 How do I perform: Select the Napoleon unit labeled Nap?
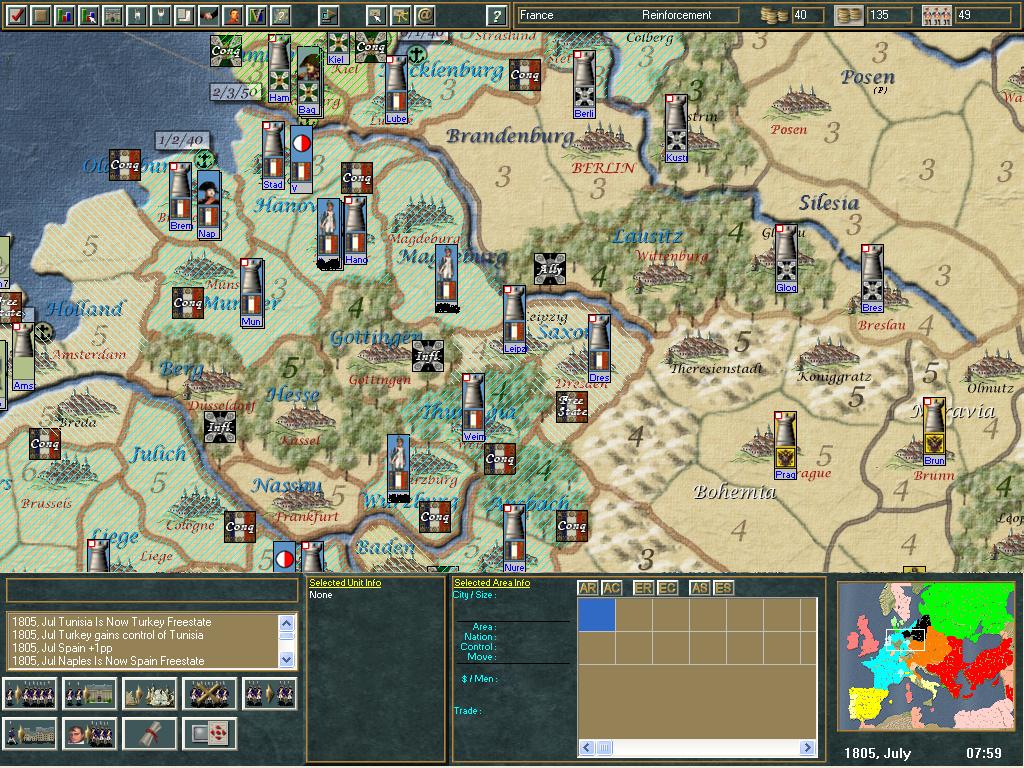click(x=208, y=206)
